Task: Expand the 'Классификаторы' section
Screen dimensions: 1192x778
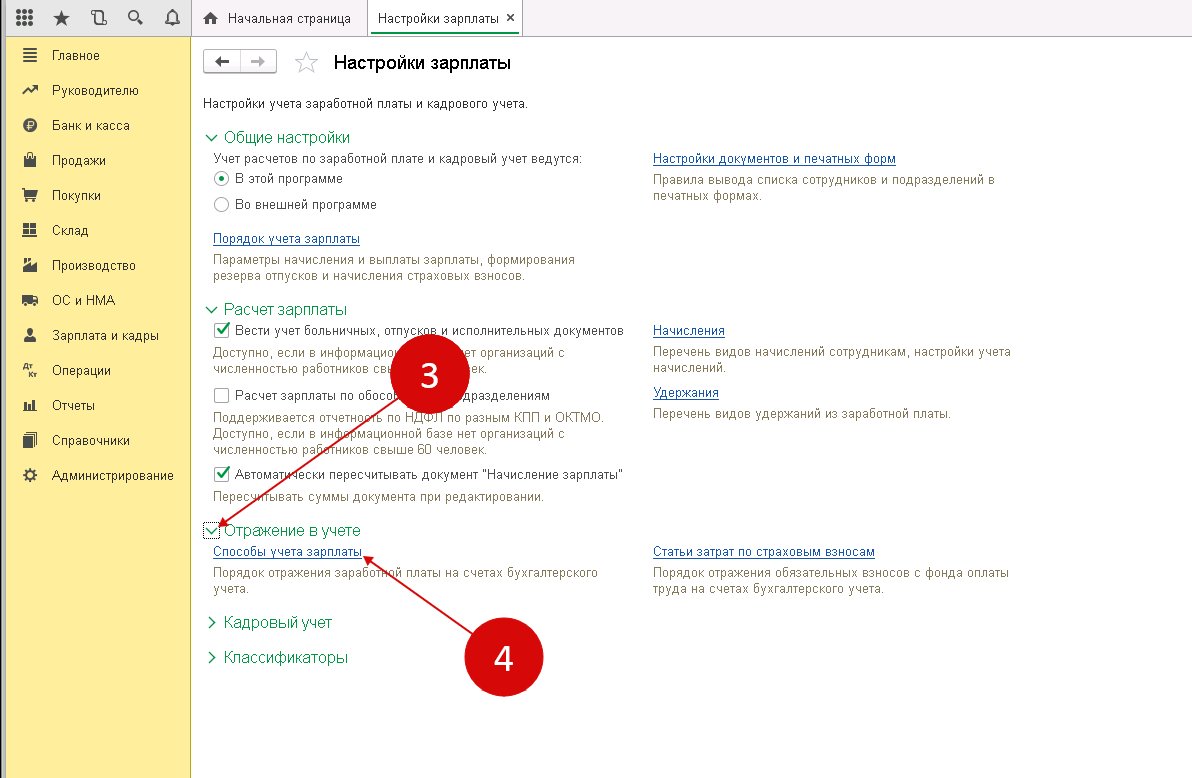Action: tap(211, 658)
